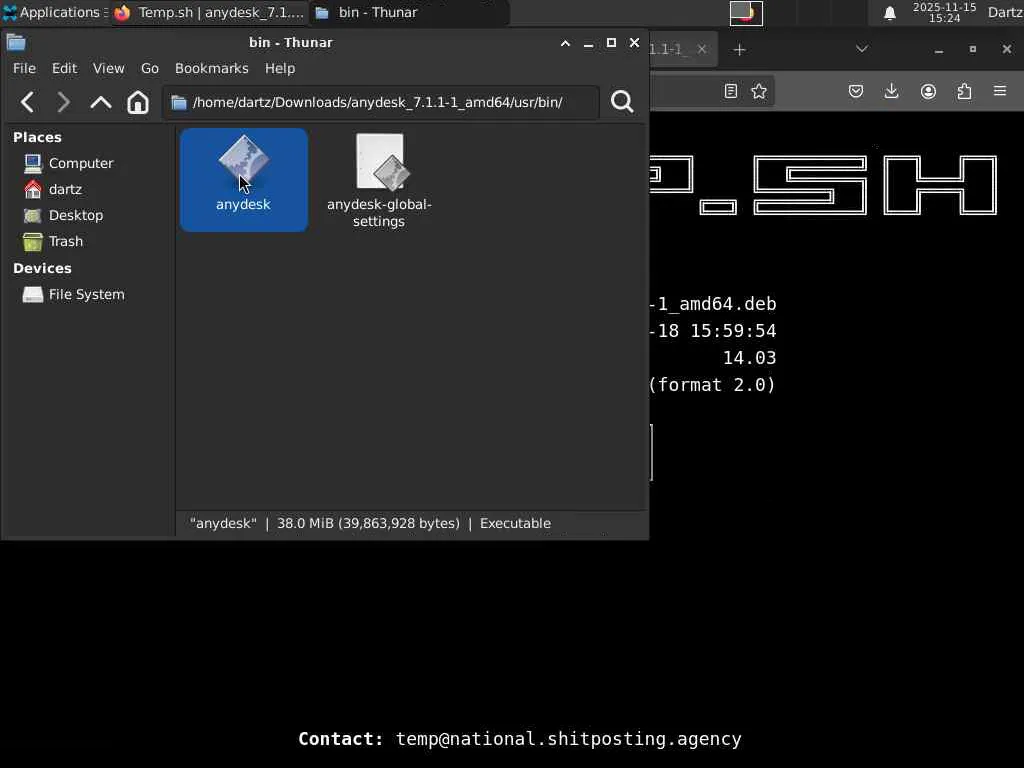
Task: Open Thunar search with magnifier icon
Action: [622, 101]
